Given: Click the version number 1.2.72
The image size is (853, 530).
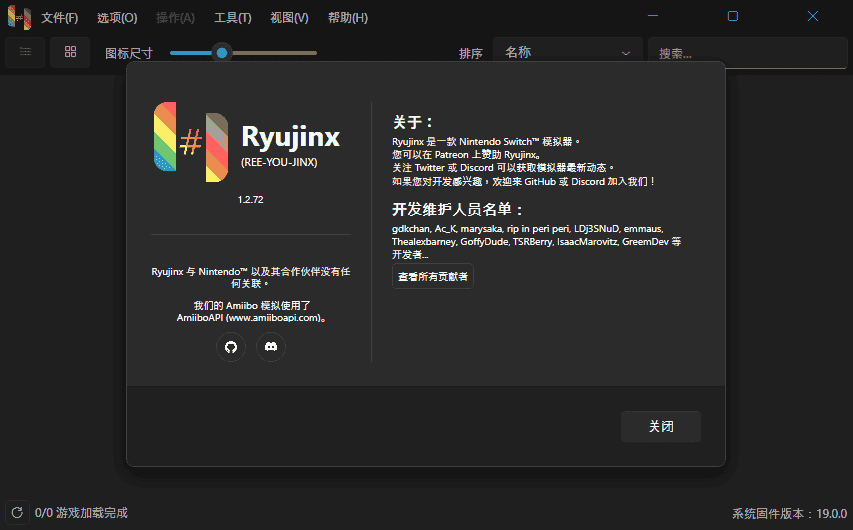Looking at the screenshot, I should click(x=250, y=200).
